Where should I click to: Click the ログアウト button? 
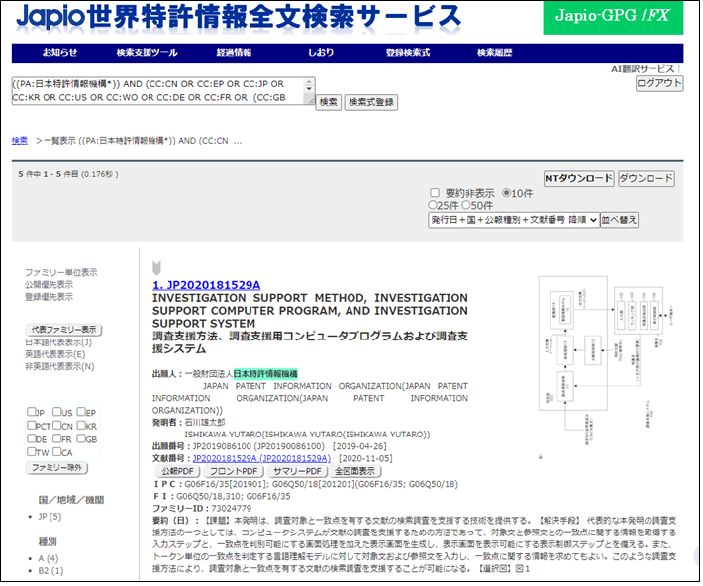(x=662, y=83)
